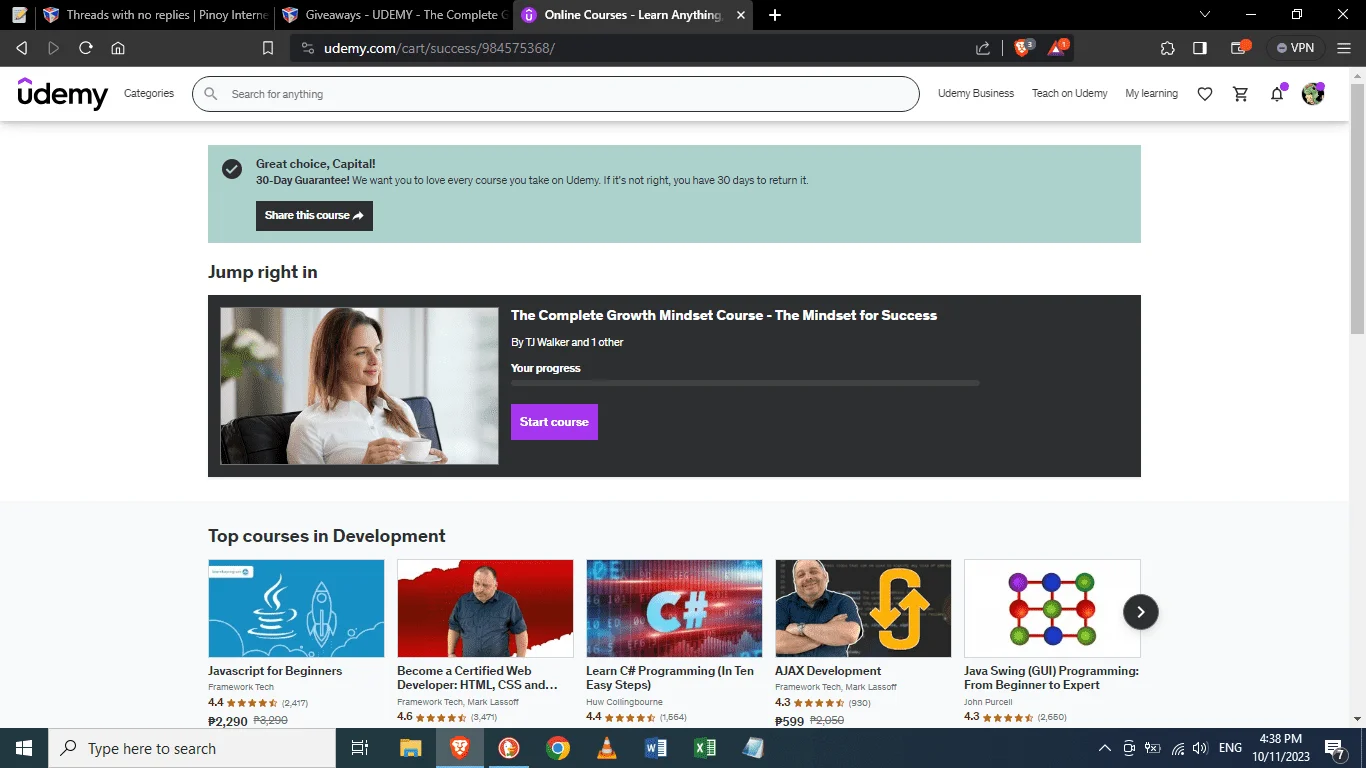Viewport: 1366px width, 768px height.
Task: Open the notifications bell on Udemy
Action: click(x=1277, y=94)
